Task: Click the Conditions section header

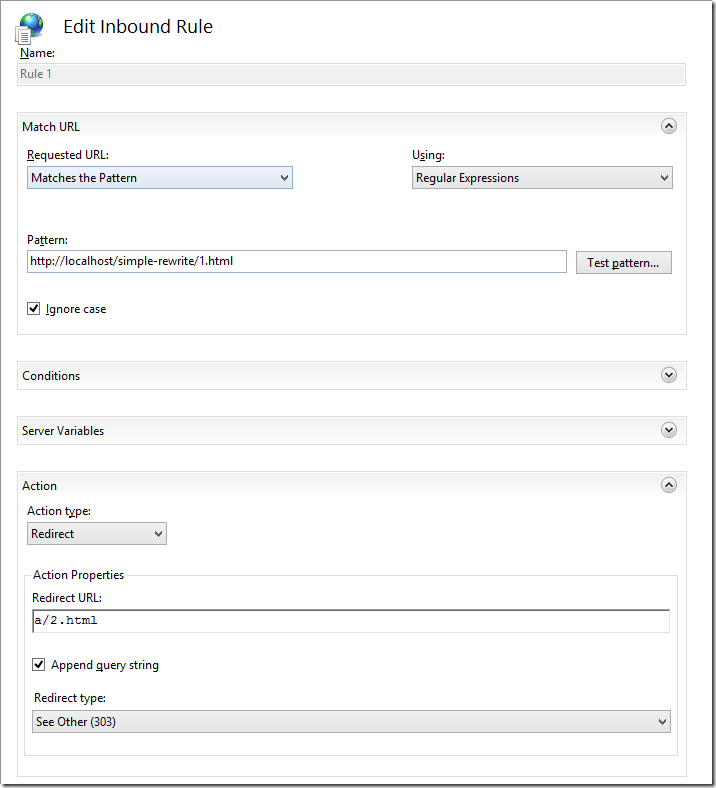Action: pos(52,376)
